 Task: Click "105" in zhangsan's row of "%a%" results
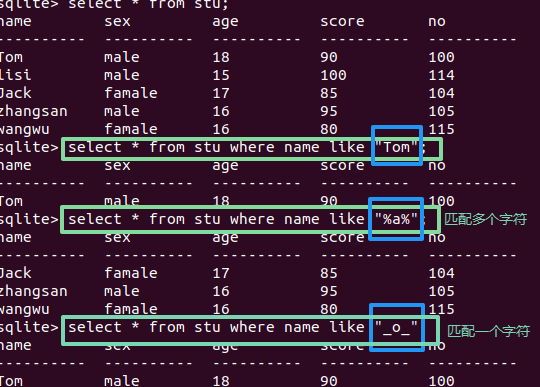[441, 291]
